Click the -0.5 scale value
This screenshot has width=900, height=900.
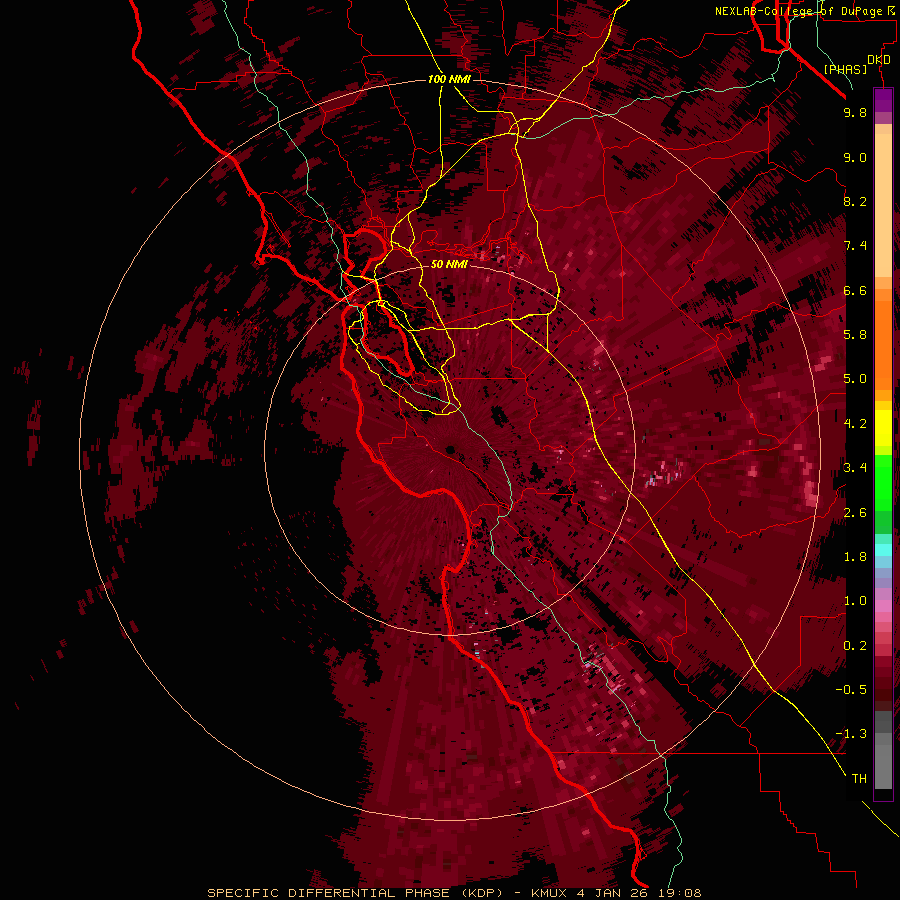[851, 690]
